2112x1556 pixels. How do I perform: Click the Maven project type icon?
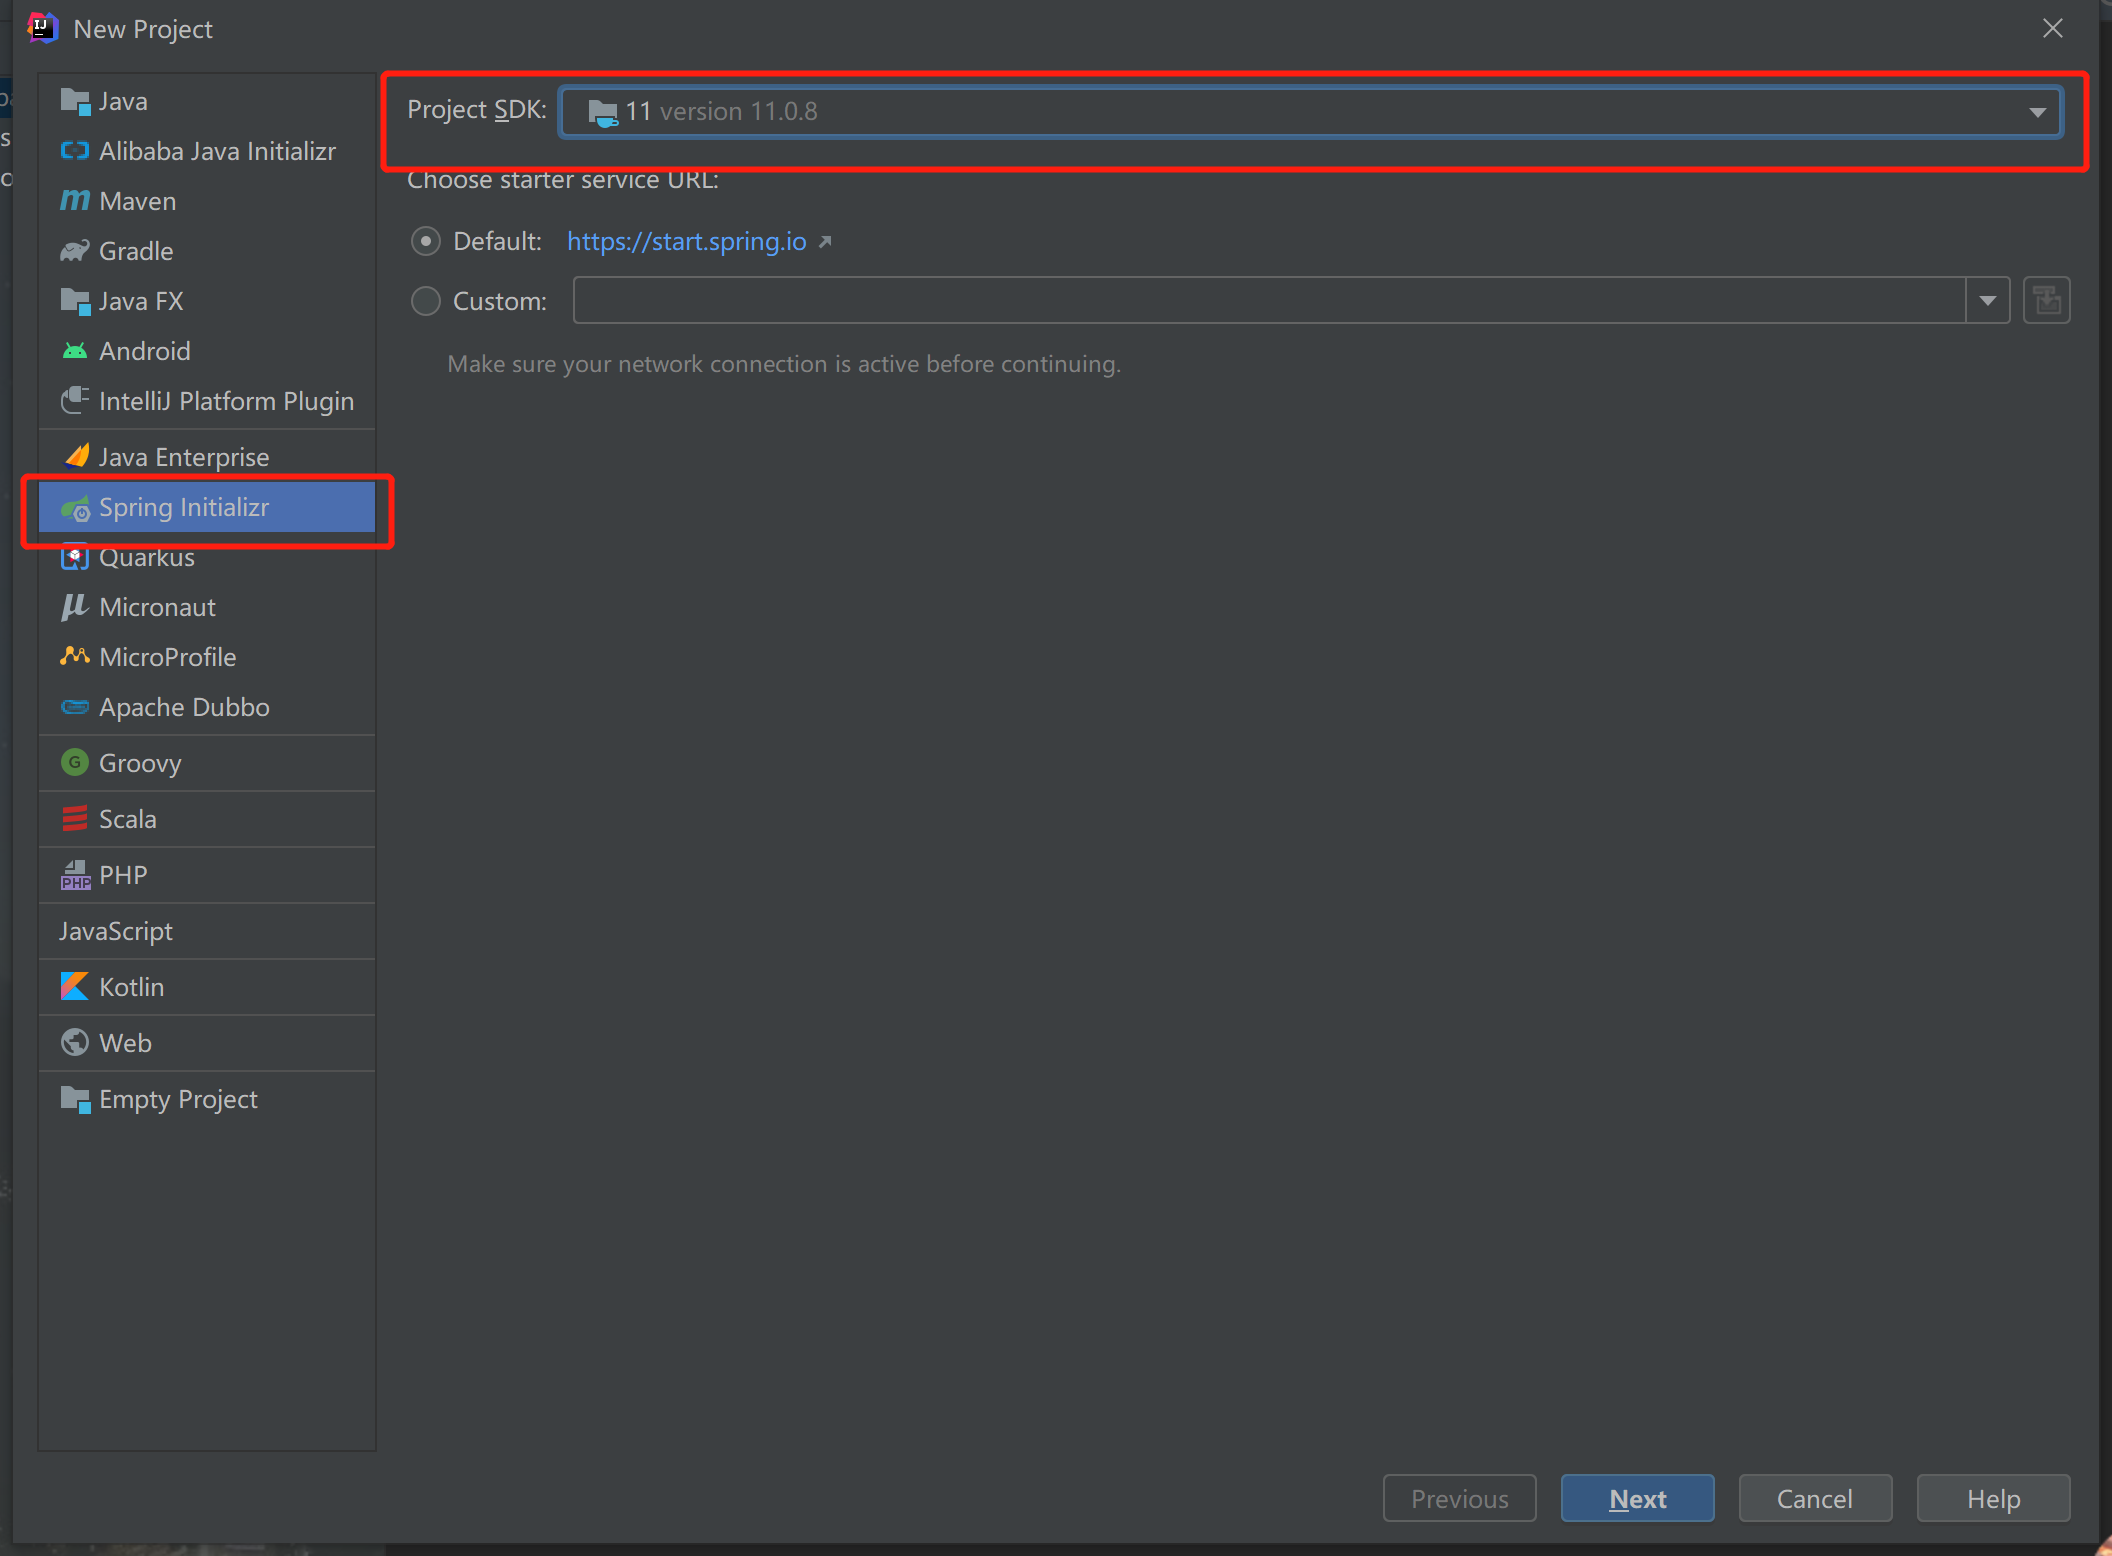(74, 201)
